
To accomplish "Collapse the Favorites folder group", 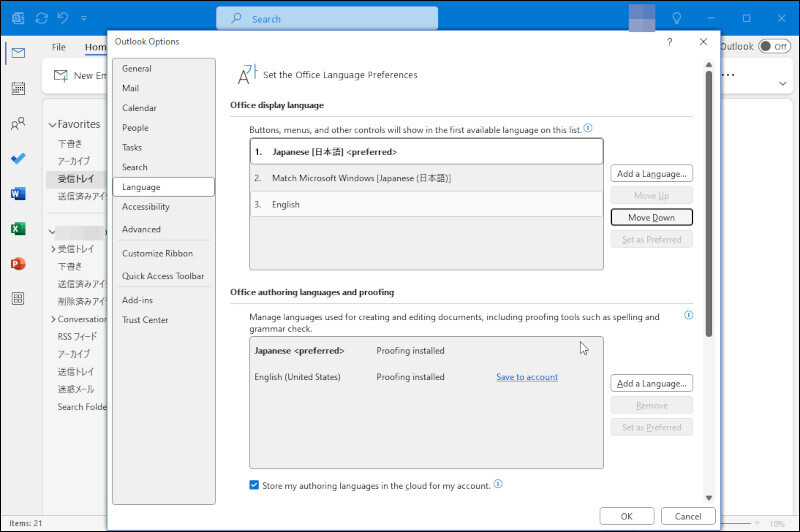I will point(52,125).
